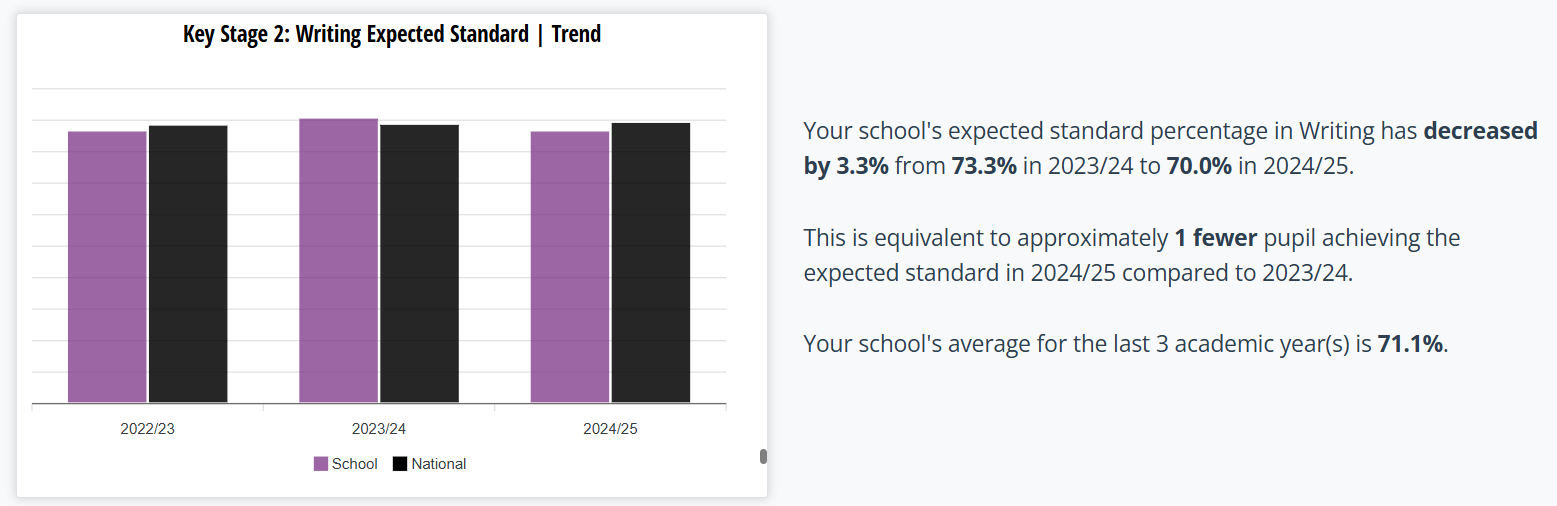1557x506 pixels.
Task: Click the 2023/24 National bar
Action: pos(419,264)
